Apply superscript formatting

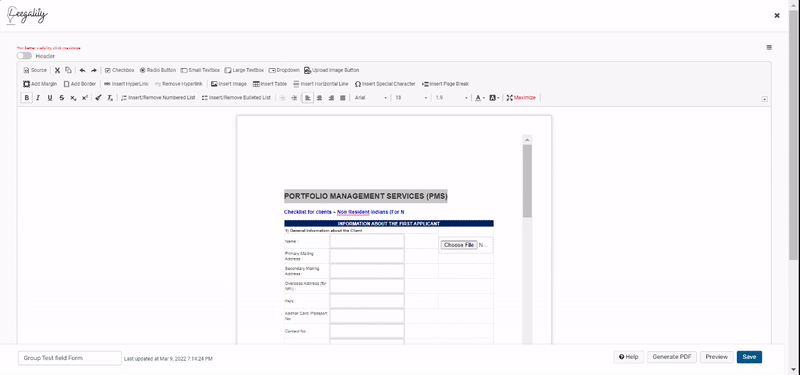click(85, 97)
